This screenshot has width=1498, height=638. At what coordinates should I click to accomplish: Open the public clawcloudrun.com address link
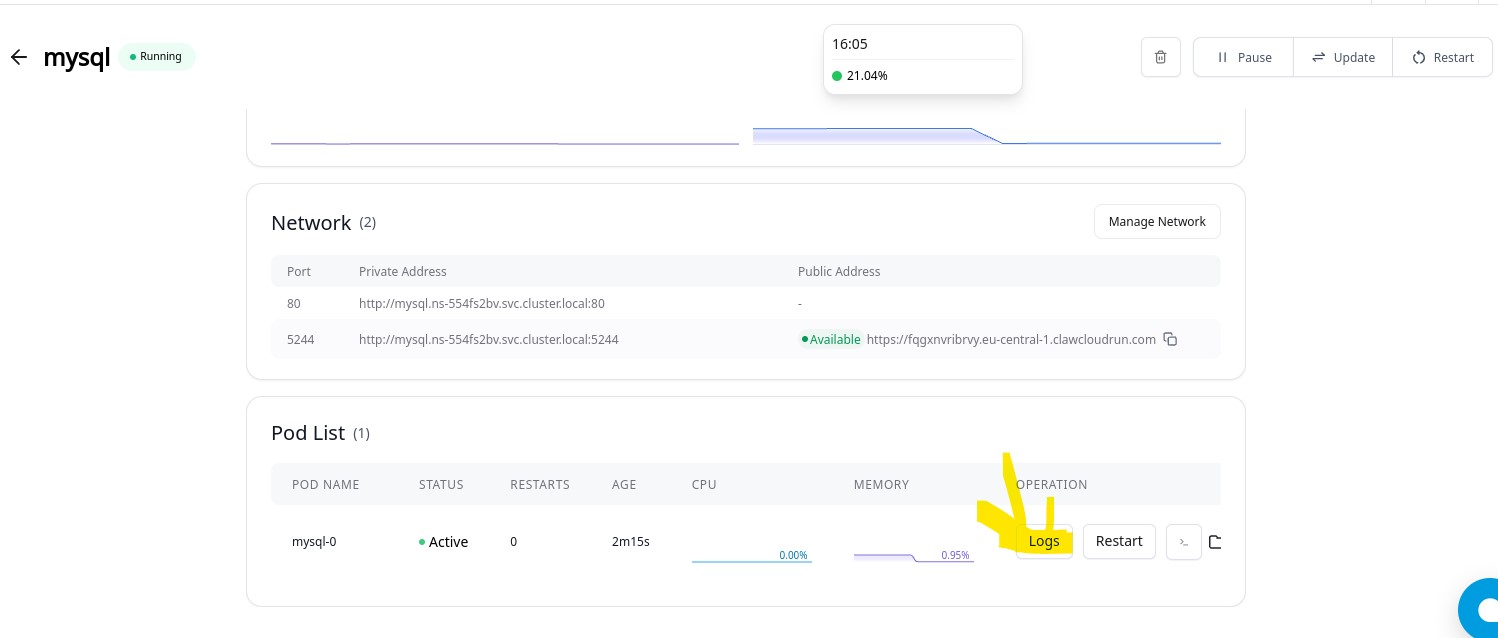[x=1010, y=340]
